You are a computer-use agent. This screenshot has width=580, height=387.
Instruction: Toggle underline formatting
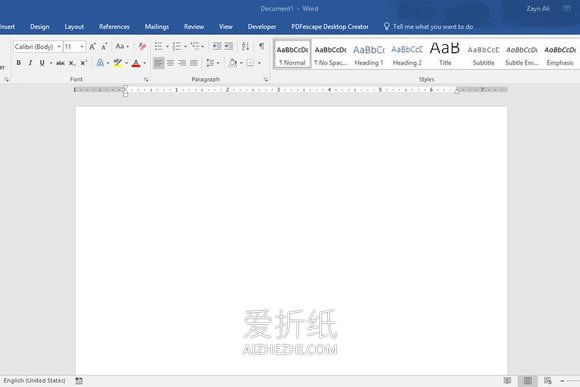[42, 63]
